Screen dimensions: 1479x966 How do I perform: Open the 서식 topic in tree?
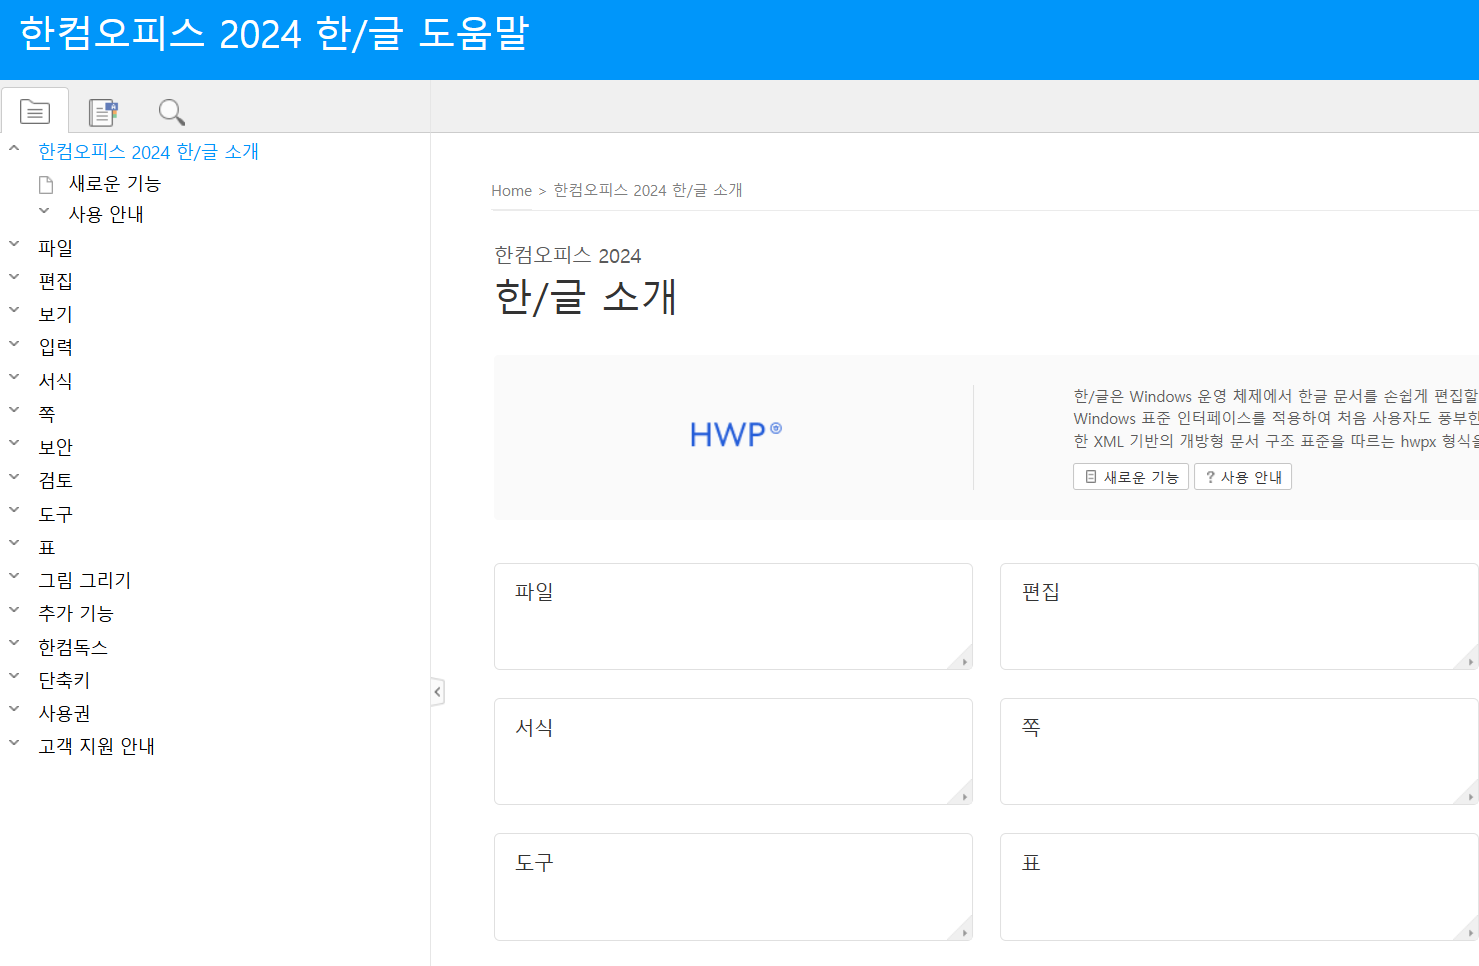(56, 381)
